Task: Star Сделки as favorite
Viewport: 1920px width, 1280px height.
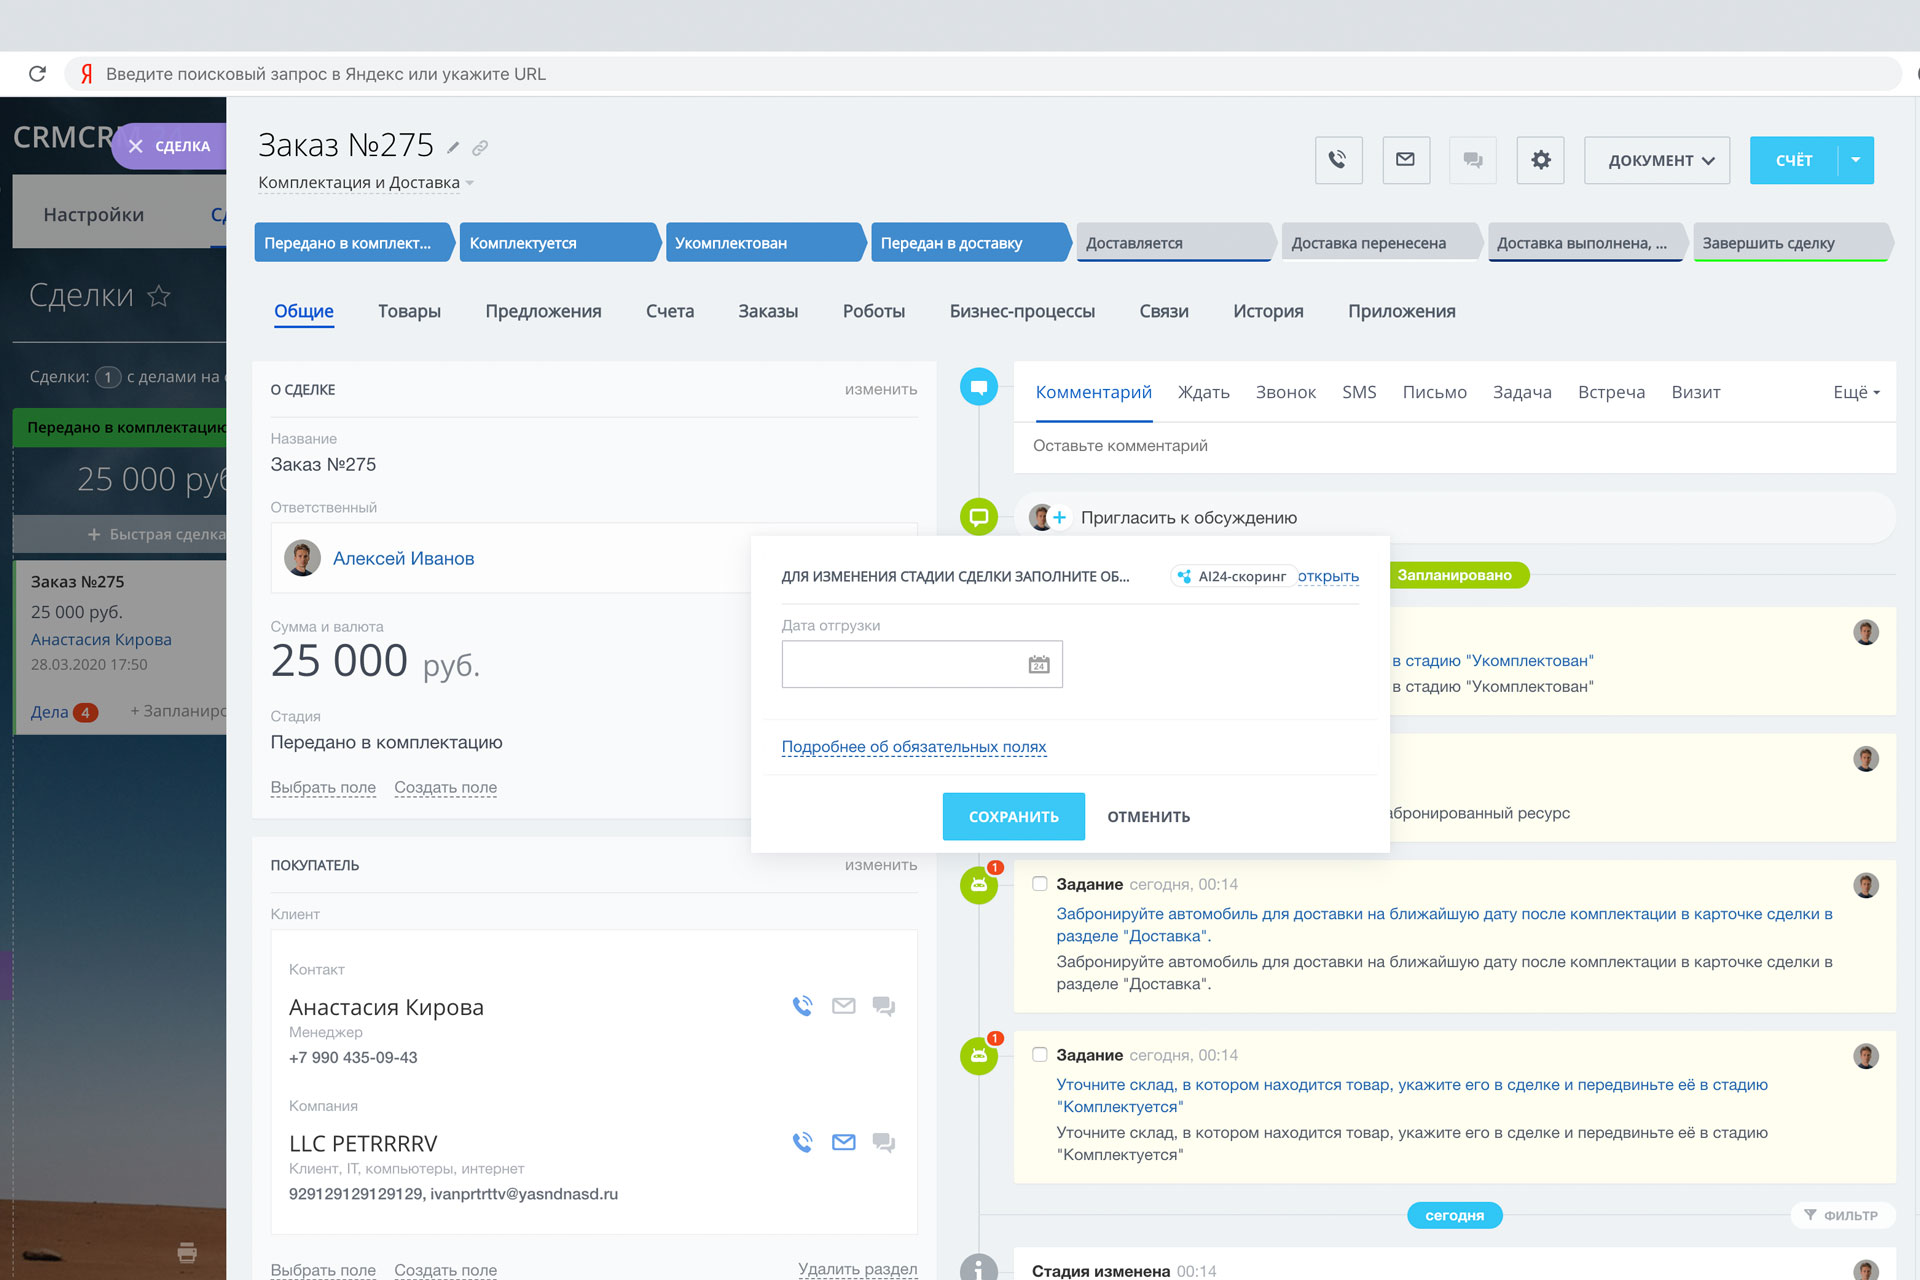Action: point(159,296)
